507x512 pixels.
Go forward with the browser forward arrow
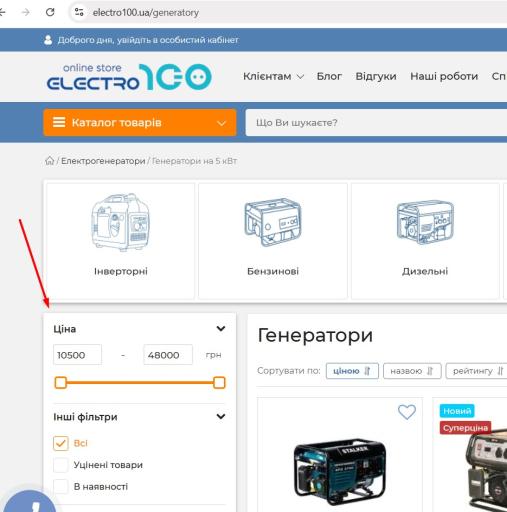click(25, 12)
